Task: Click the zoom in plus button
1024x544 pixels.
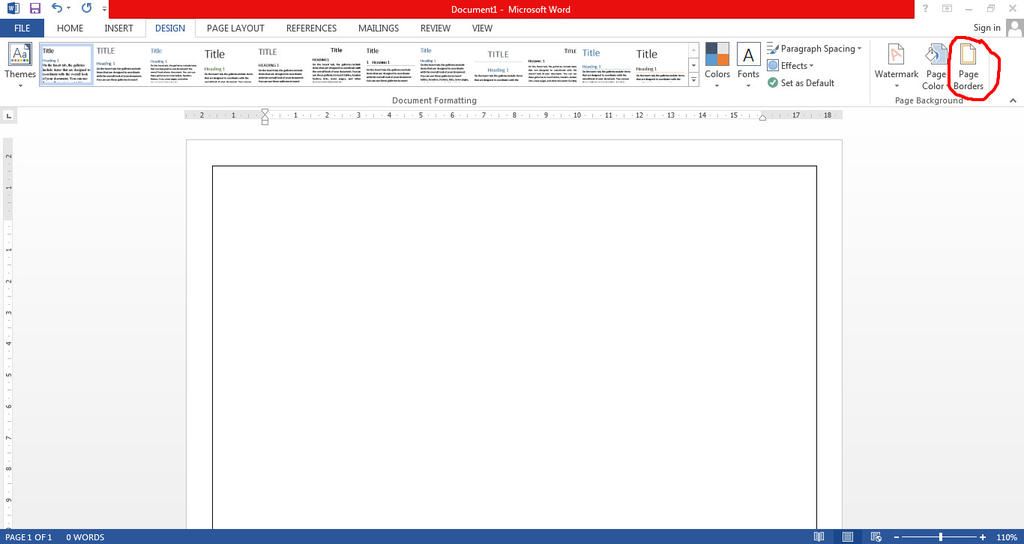Action: pos(983,537)
